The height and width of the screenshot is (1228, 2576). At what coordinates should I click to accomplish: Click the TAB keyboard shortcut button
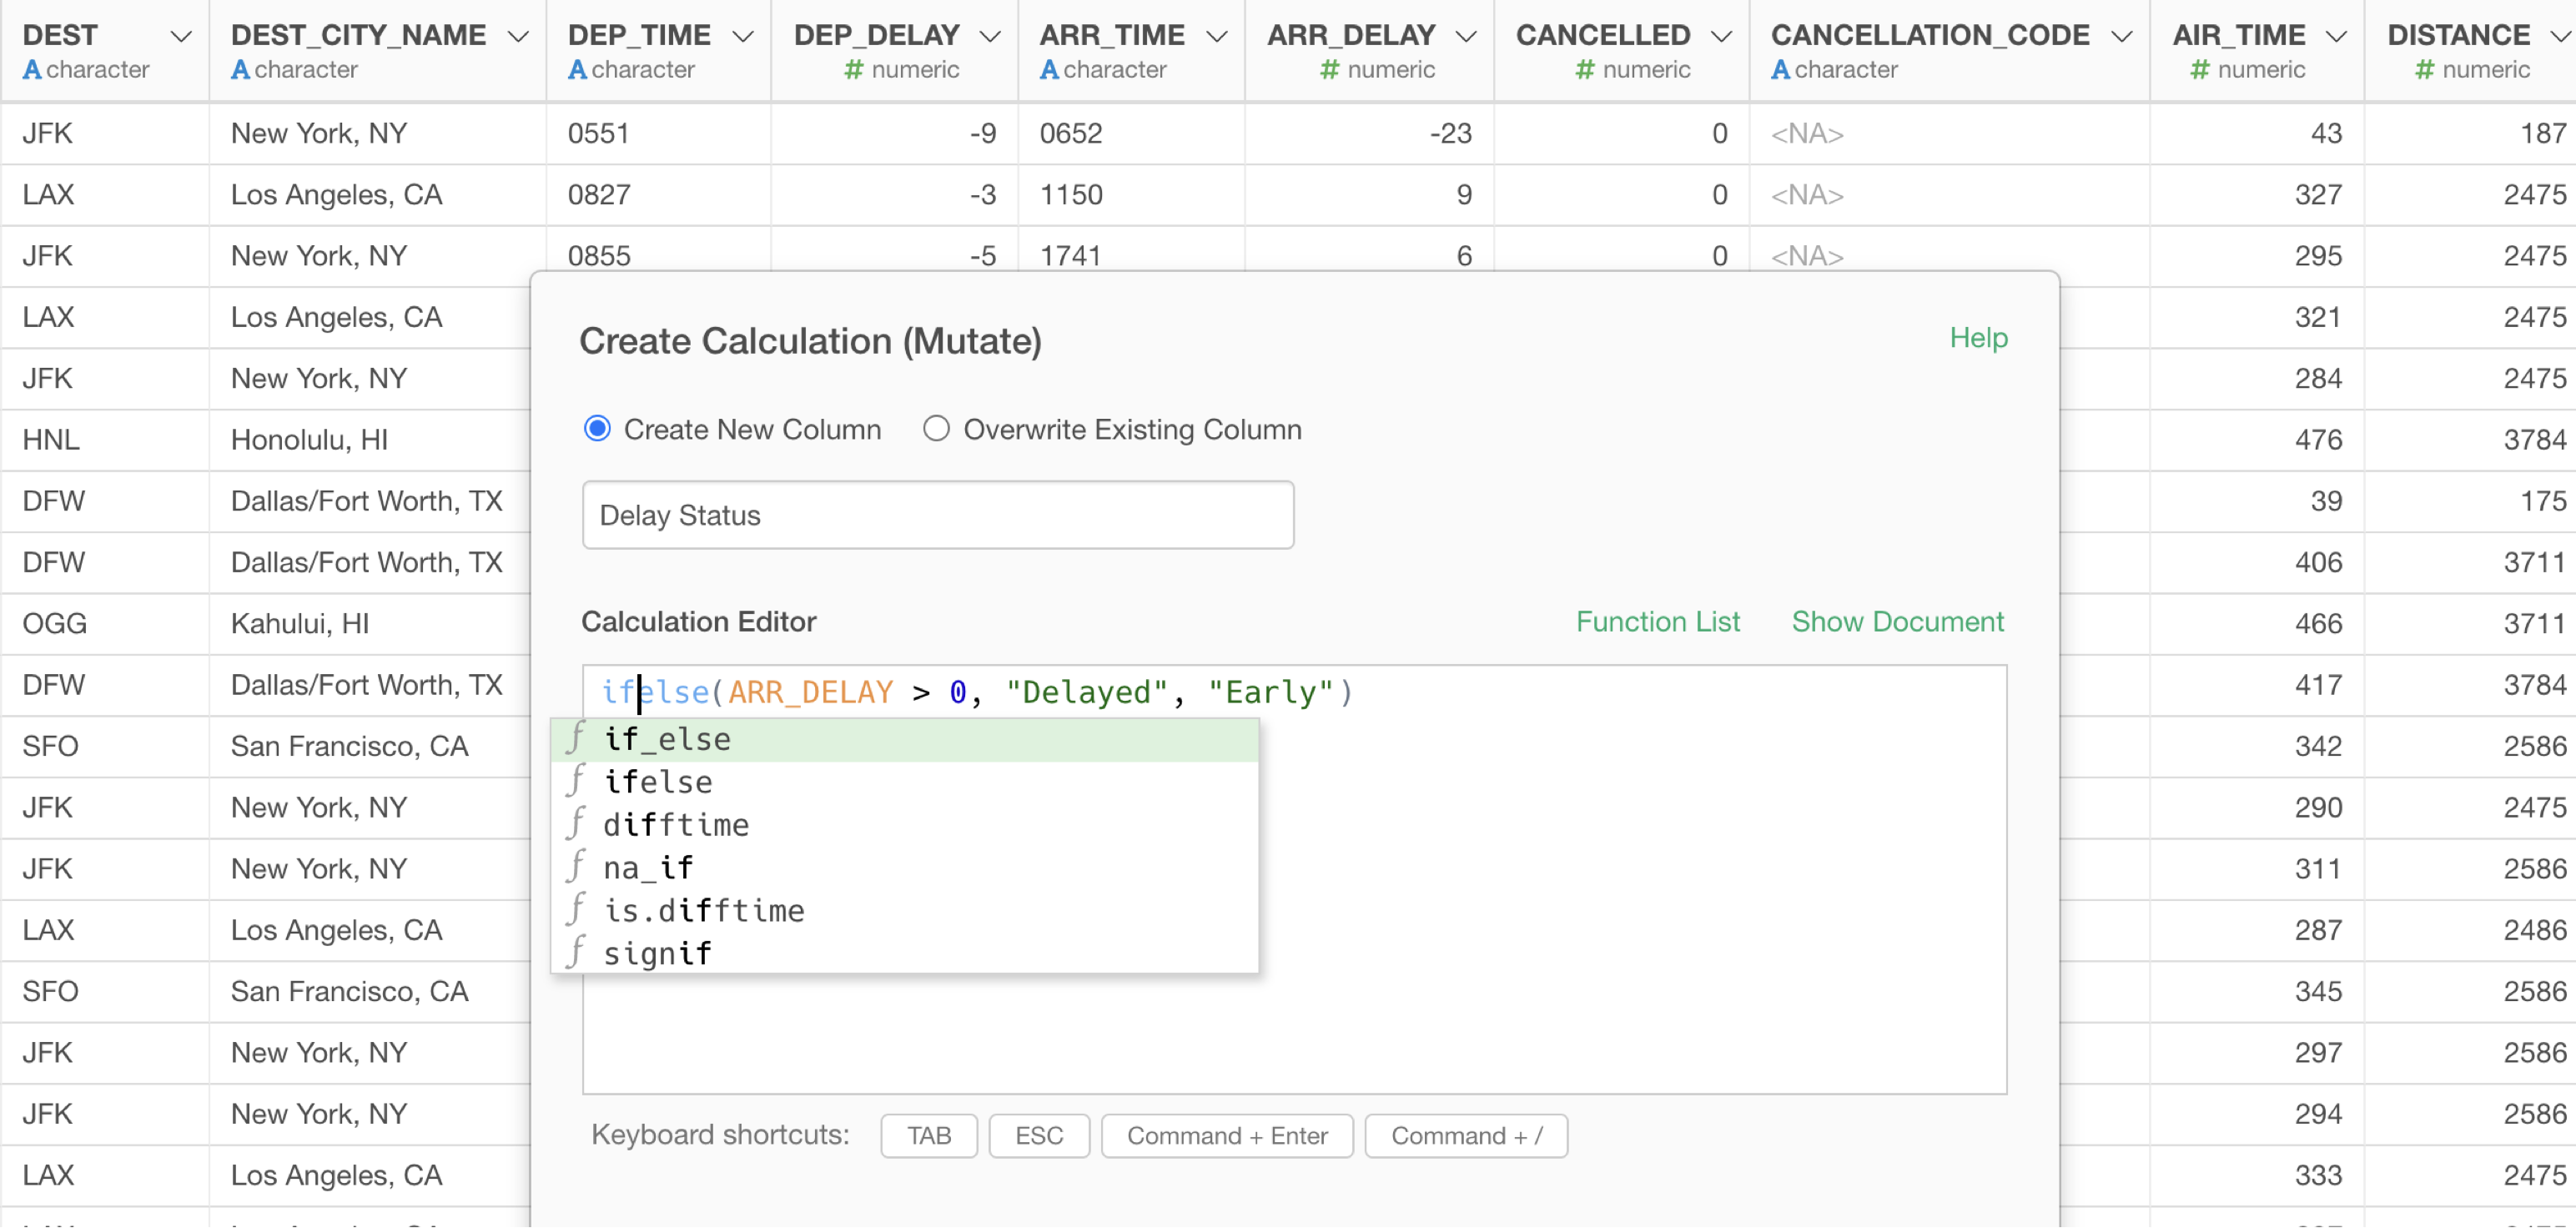pyautogui.click(x=929, y=1136)
